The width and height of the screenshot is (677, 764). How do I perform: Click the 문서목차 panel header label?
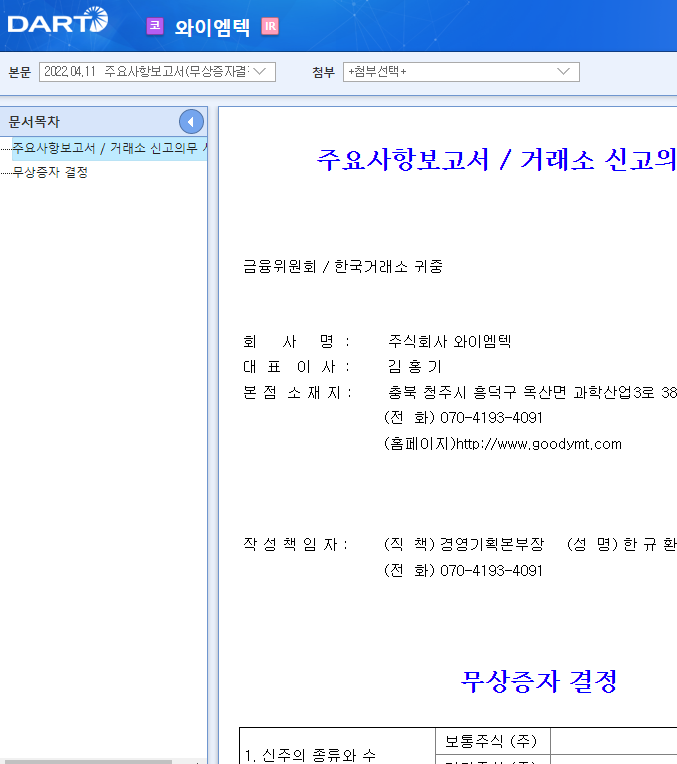coord(34,122)
